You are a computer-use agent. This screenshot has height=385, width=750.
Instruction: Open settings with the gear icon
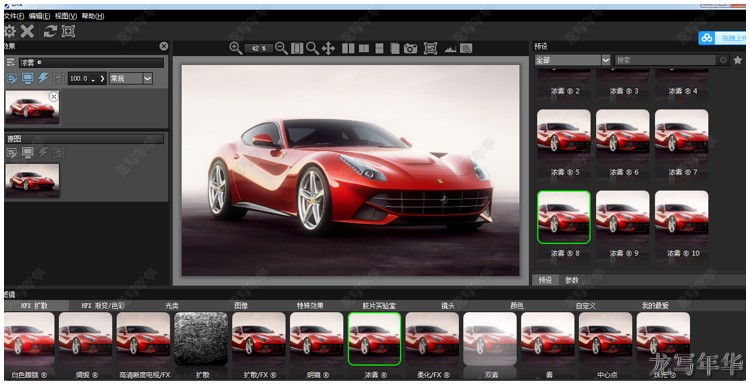tap(10, 31)
